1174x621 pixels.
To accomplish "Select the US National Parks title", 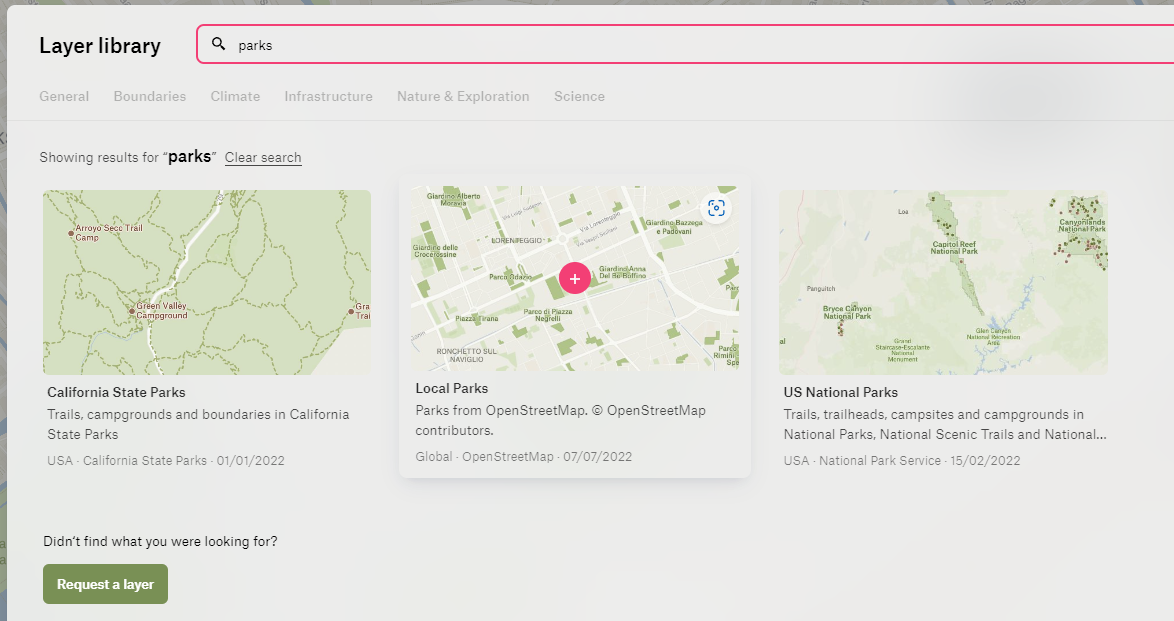I will click(x=840, y=392).
